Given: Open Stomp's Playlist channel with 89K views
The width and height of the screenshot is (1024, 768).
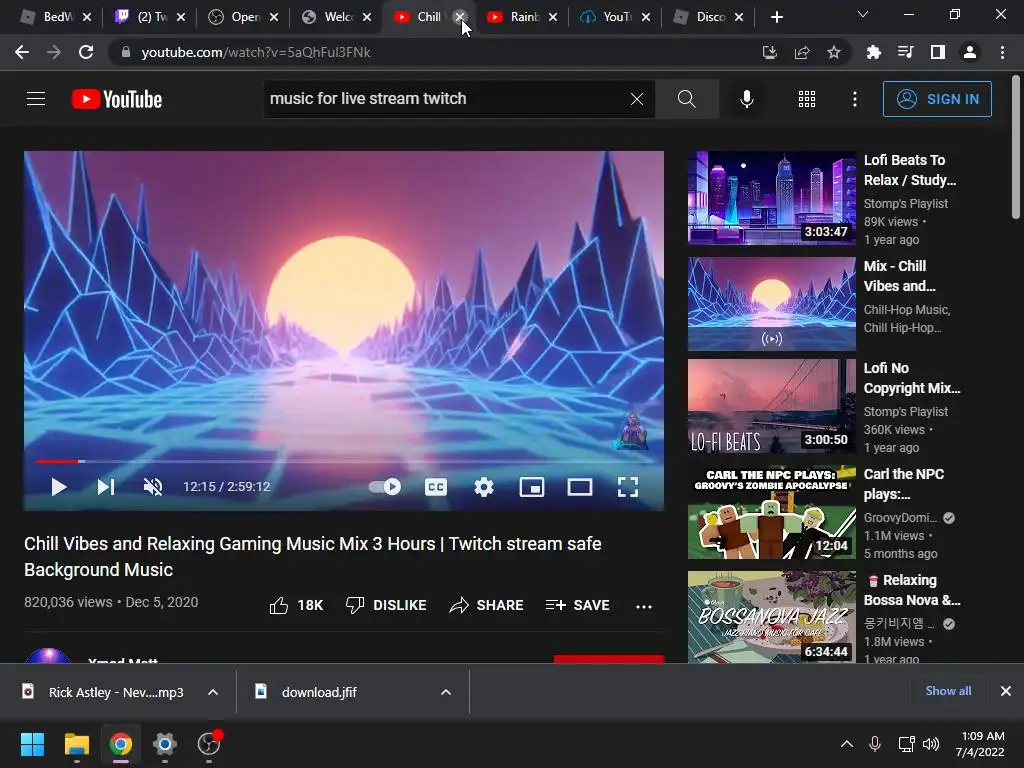Looking at the screenshot, I should (906, 204).
